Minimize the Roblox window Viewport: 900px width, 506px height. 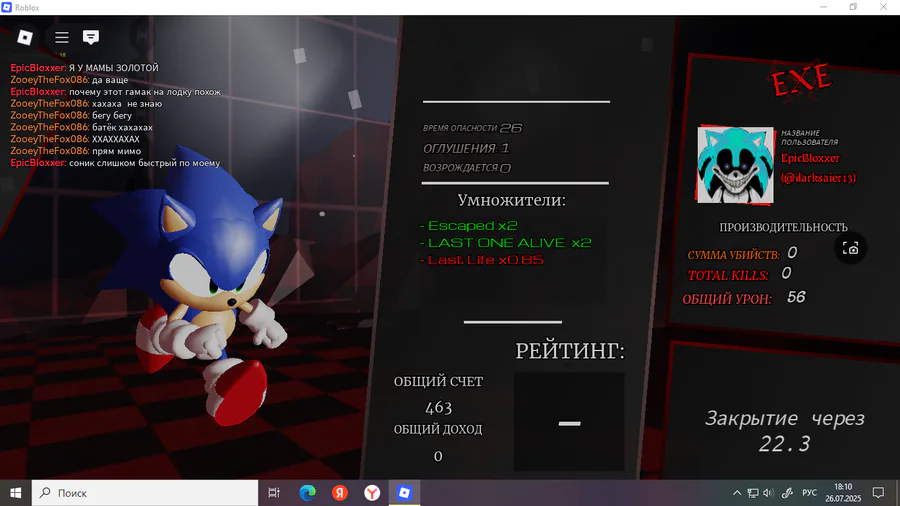(x=824, y=7)
